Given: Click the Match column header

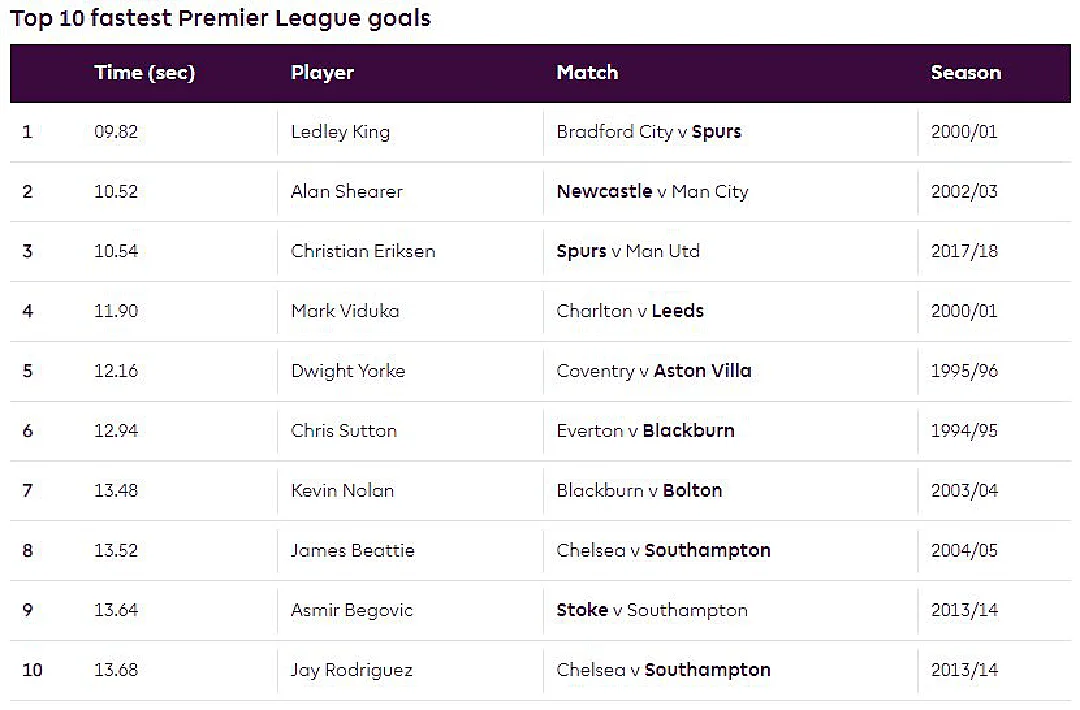Looking at the screenshot, I should click(588, 72).
